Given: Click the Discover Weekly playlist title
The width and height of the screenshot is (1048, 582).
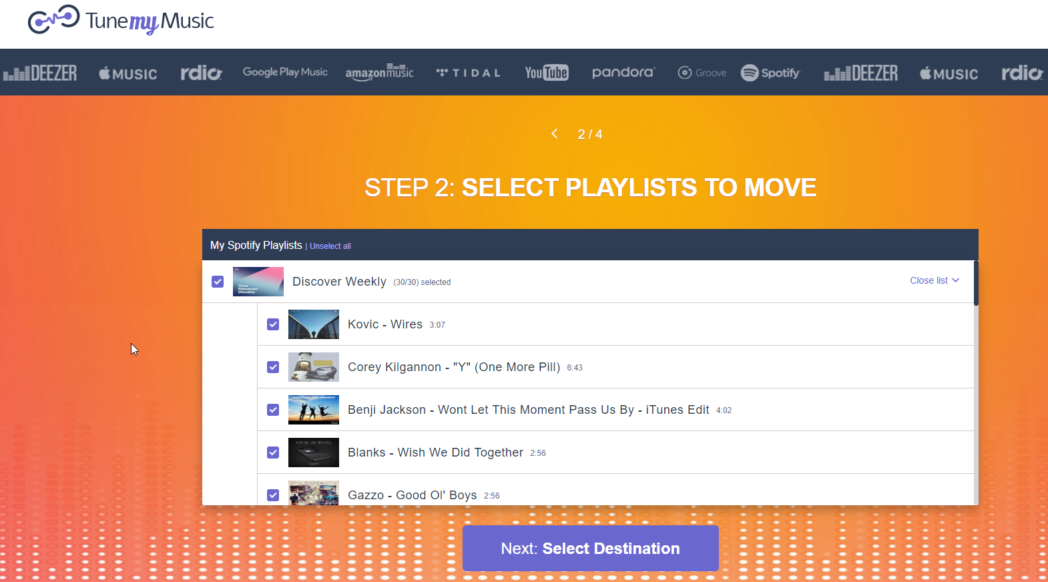Looking at the screenshot, I should (339, 281).
